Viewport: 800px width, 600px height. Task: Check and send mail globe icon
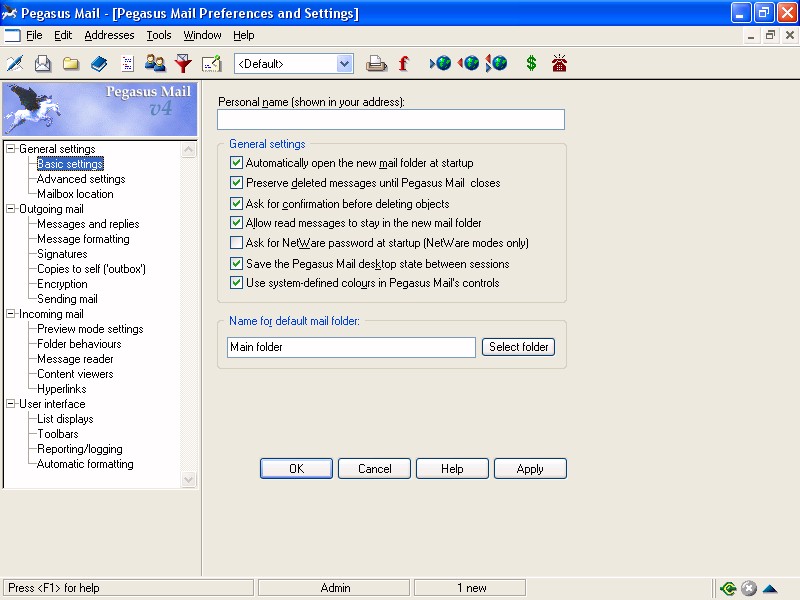496,63
